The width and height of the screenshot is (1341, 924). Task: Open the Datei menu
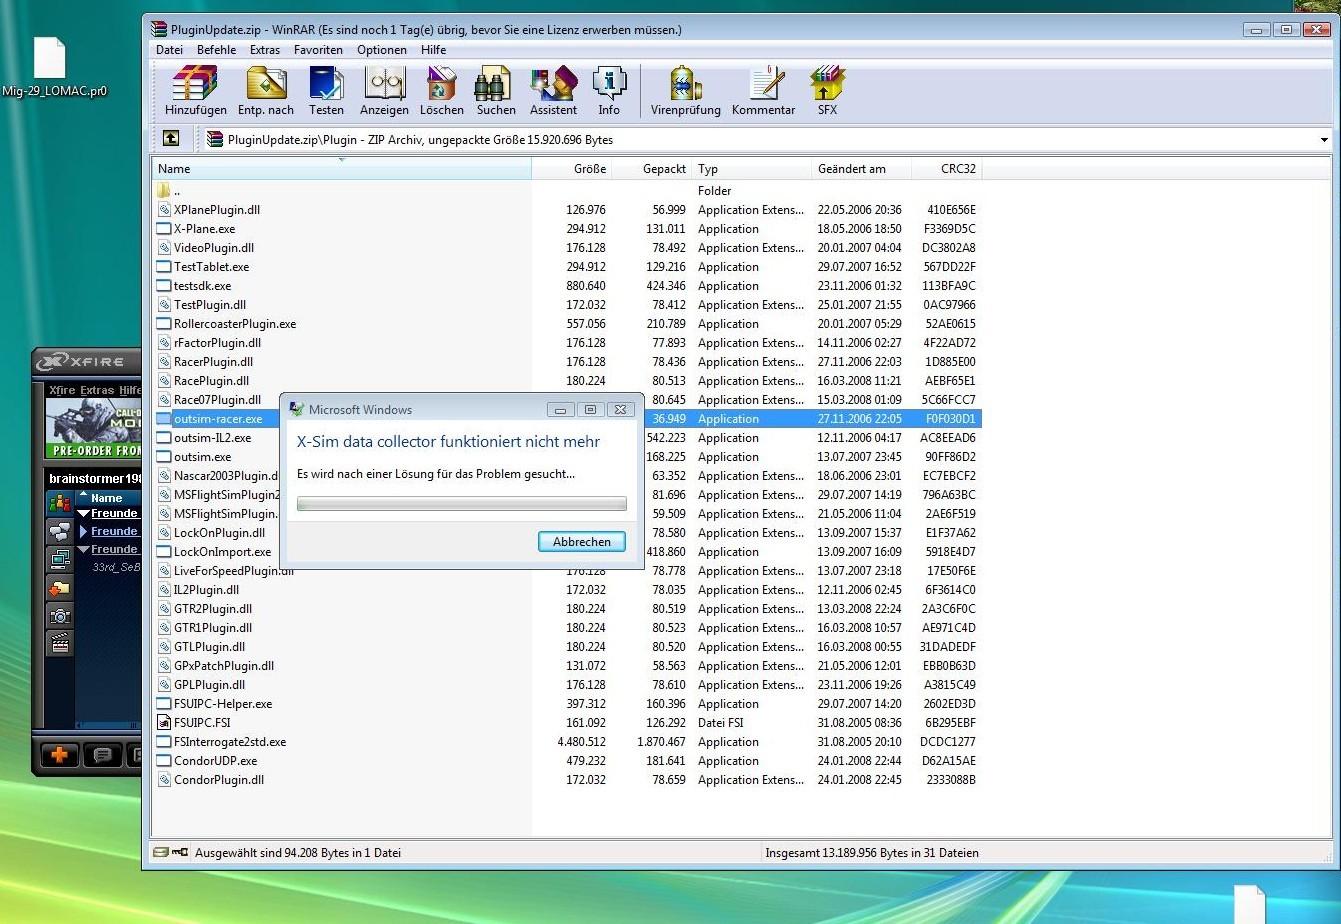(169, 49)
